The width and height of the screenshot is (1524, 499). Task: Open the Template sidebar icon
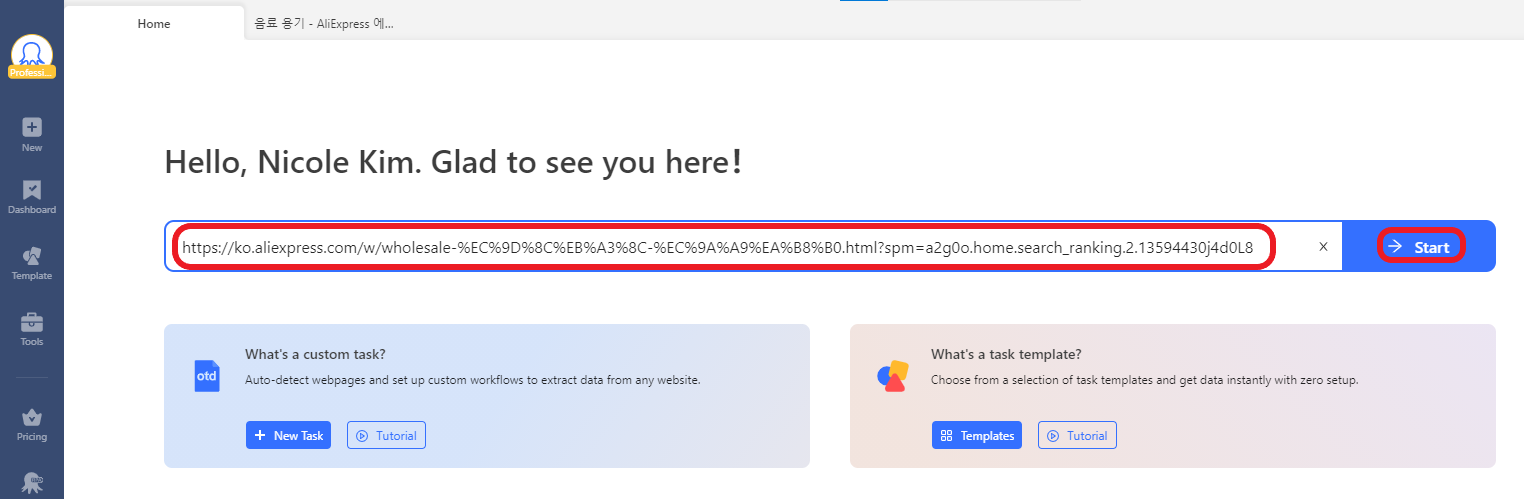32,257
